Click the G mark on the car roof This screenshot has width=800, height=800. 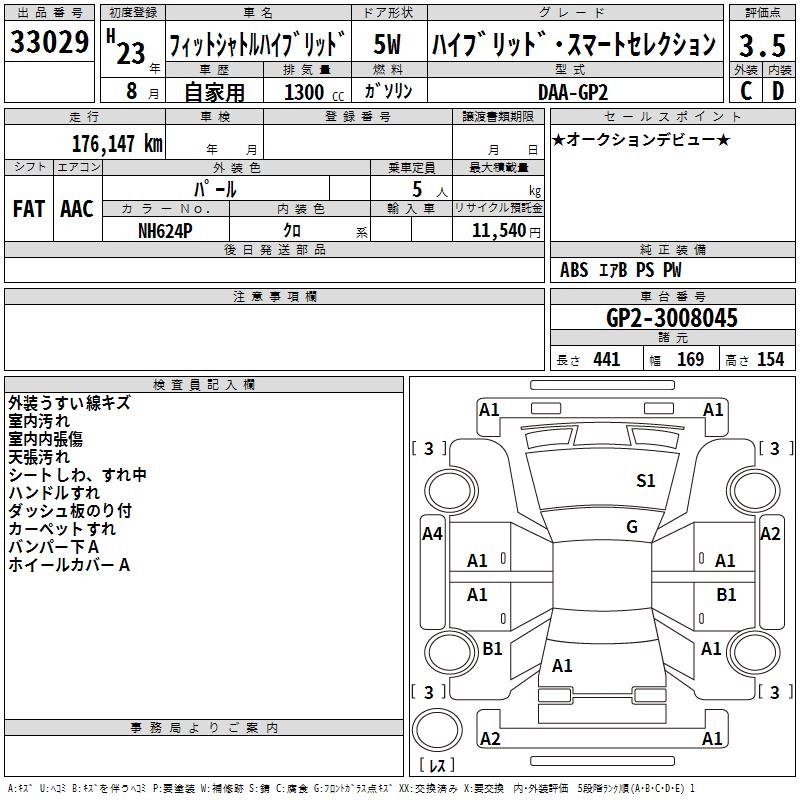coord(631,527)
